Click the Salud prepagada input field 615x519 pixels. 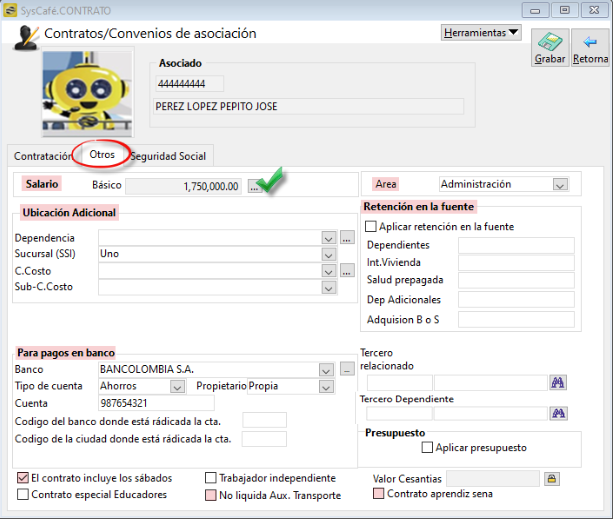(516, 280)
